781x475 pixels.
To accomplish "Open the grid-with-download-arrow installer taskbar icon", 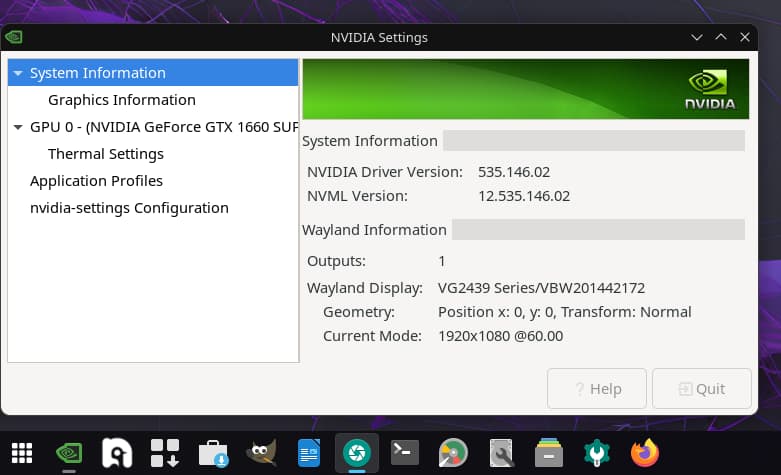I will click(165, 453).
